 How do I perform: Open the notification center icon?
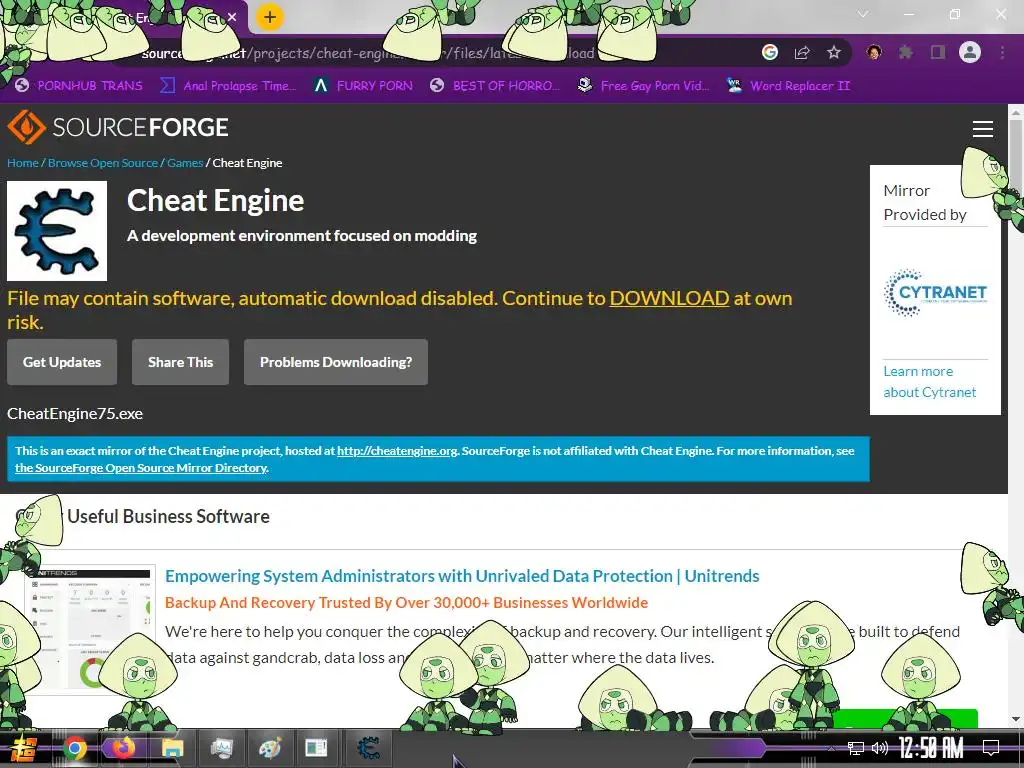(x=991, y=748)
